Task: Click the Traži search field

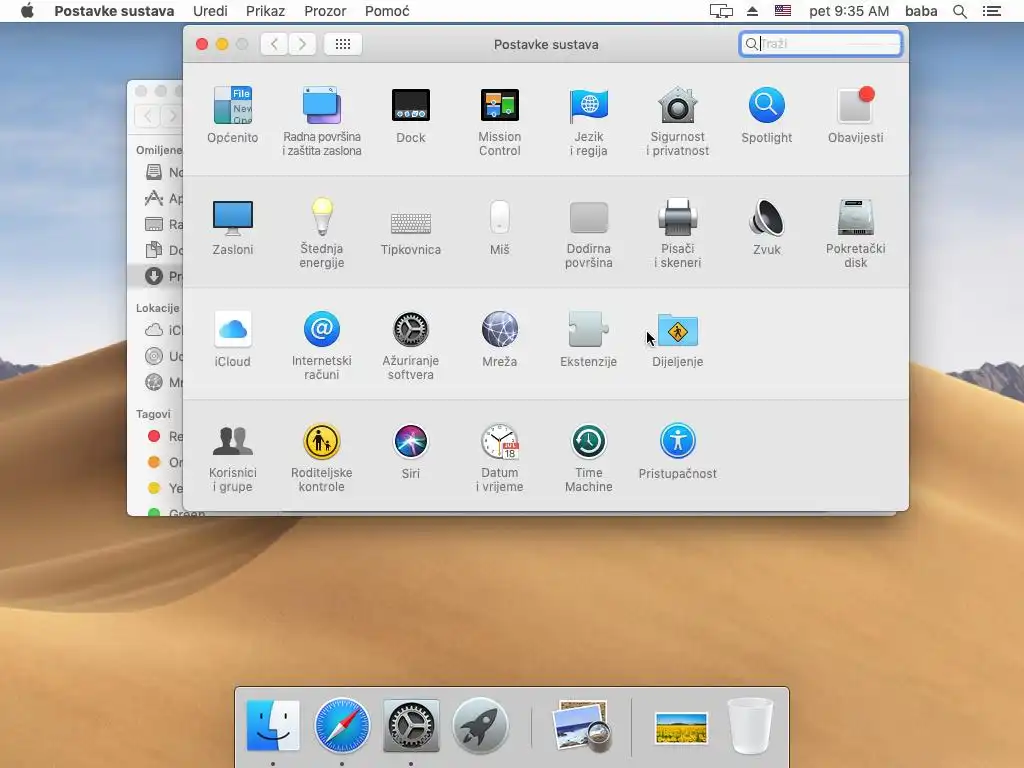Action: click(x=821, y=44)
